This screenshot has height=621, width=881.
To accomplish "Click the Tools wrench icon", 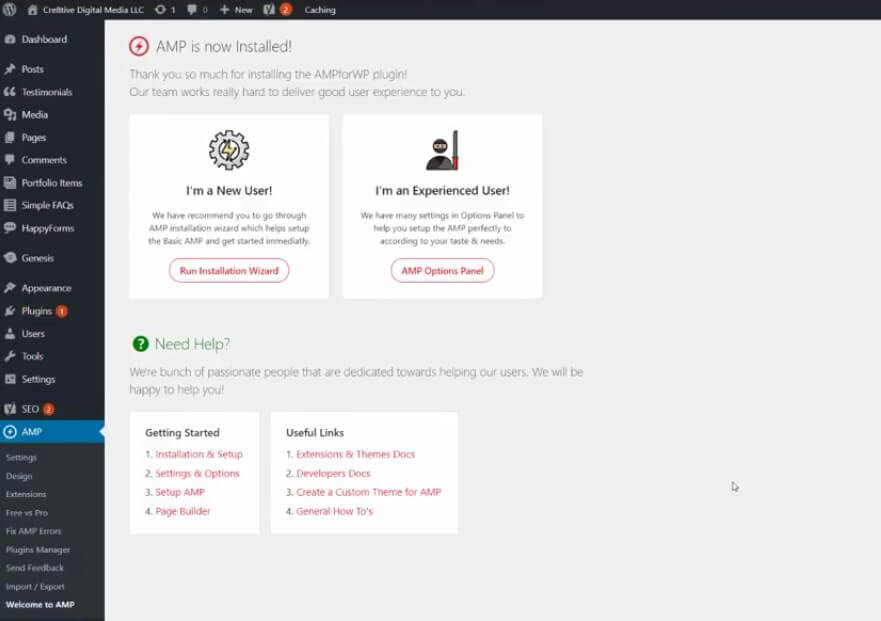I will tap(10, 356).
